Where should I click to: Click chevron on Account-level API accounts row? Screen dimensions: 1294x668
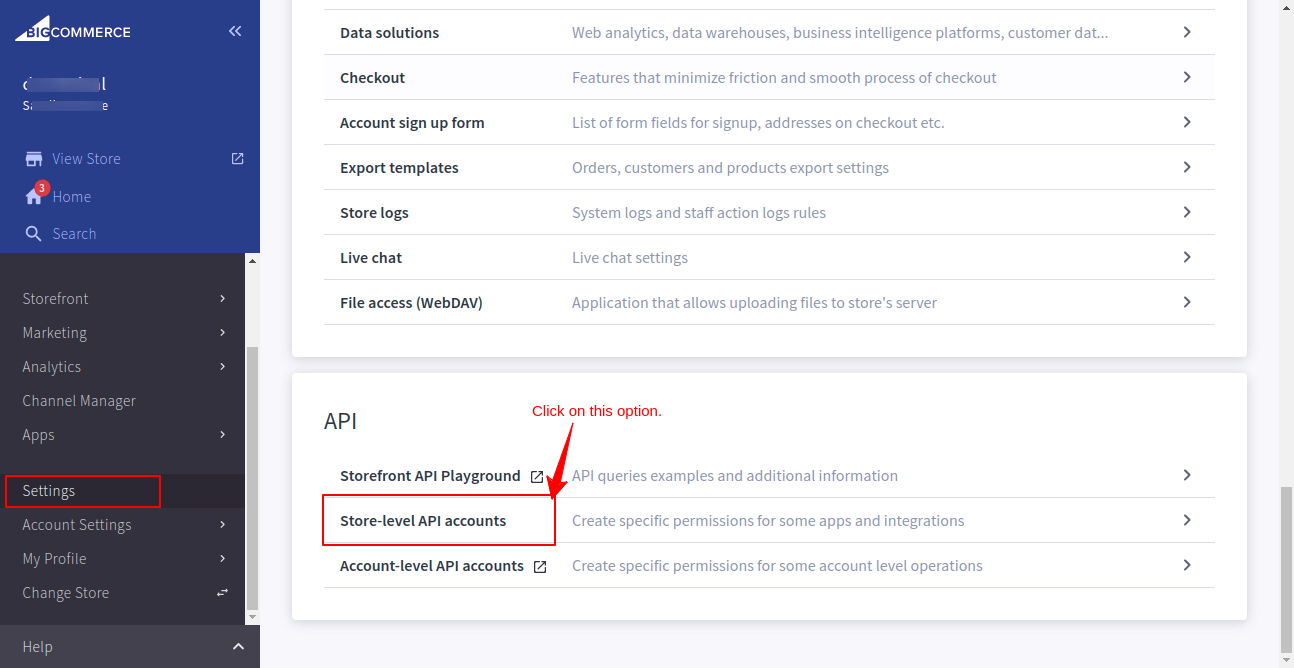(1187, 565)
